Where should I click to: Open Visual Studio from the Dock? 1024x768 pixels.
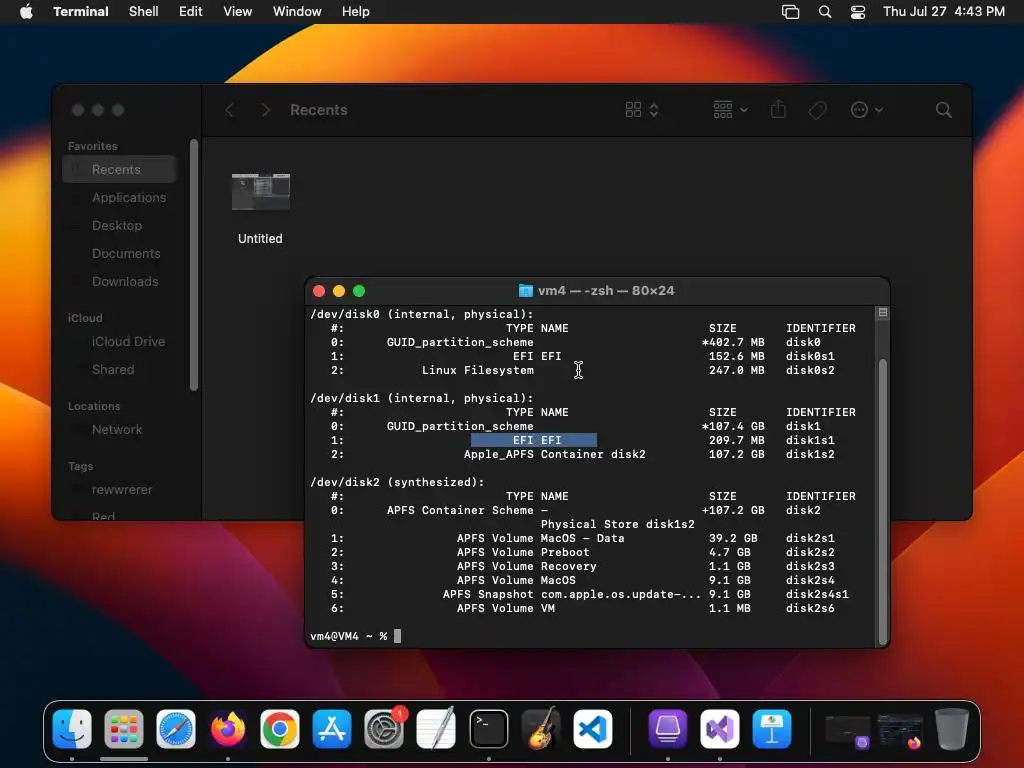(720, 729)
